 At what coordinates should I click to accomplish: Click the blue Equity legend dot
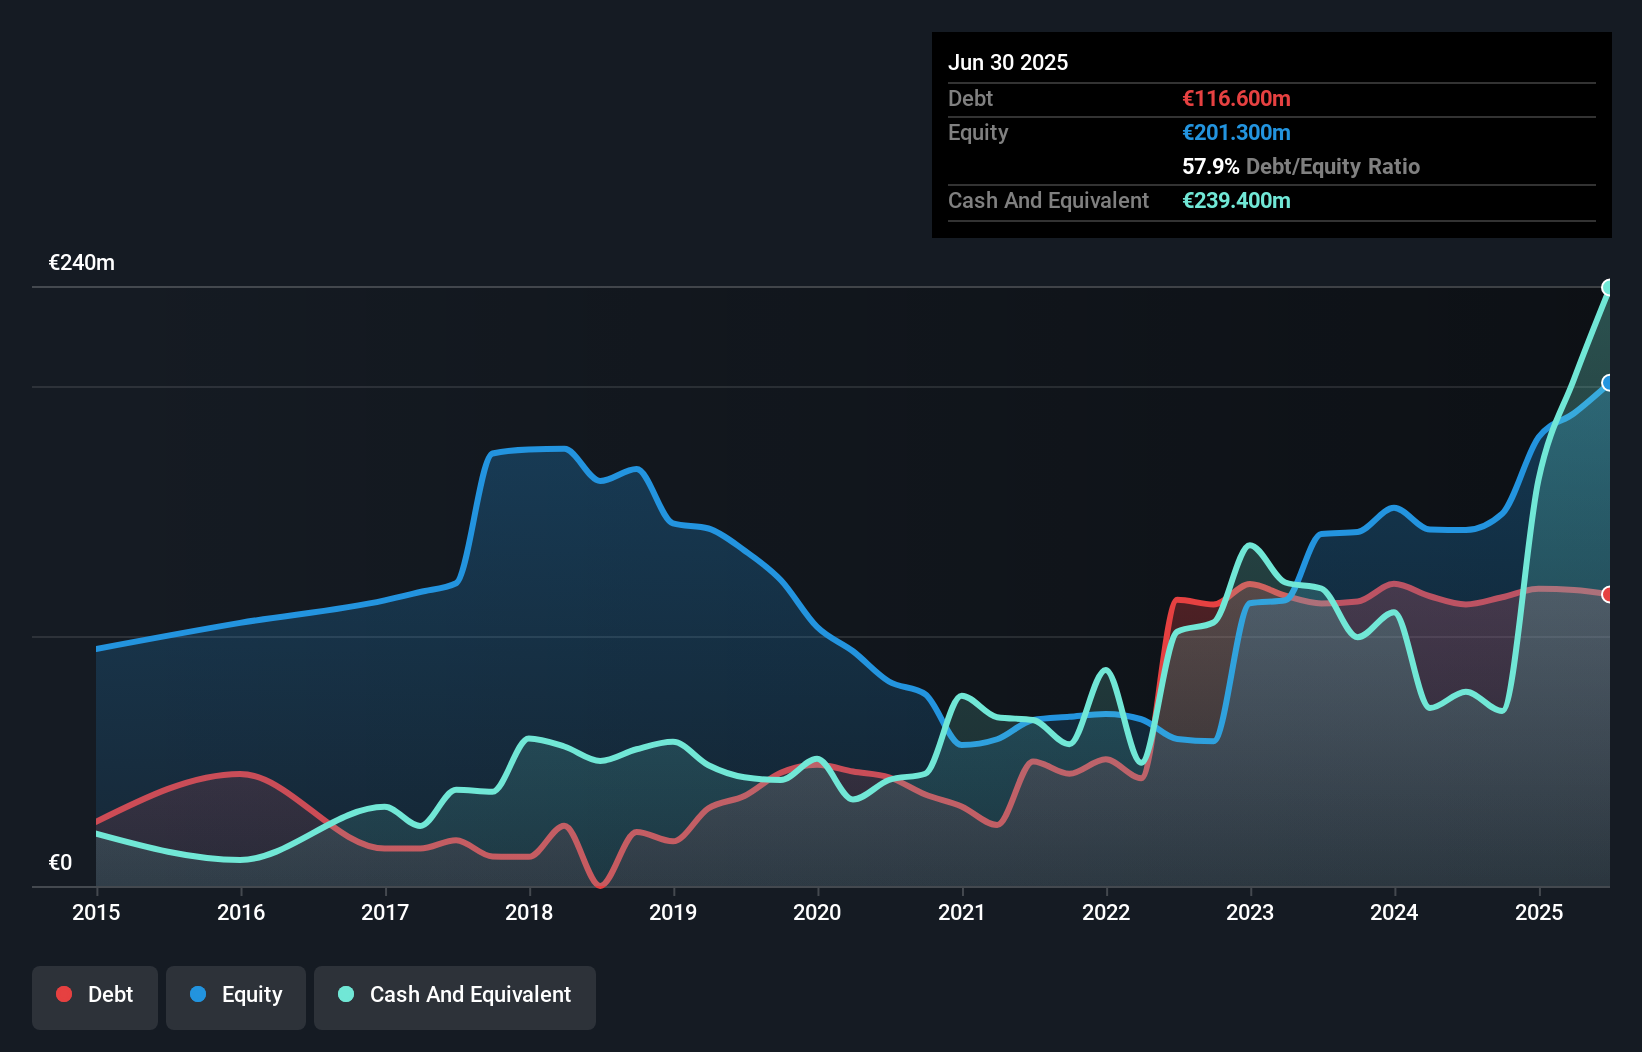tap(198, 994)
